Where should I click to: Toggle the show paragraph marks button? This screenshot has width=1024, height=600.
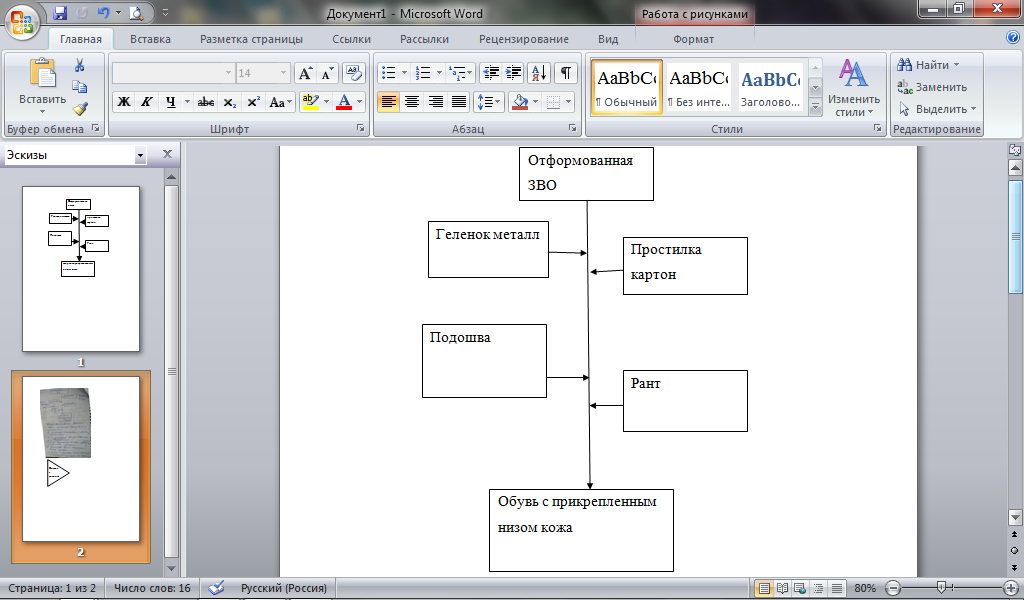coord(566,72)
